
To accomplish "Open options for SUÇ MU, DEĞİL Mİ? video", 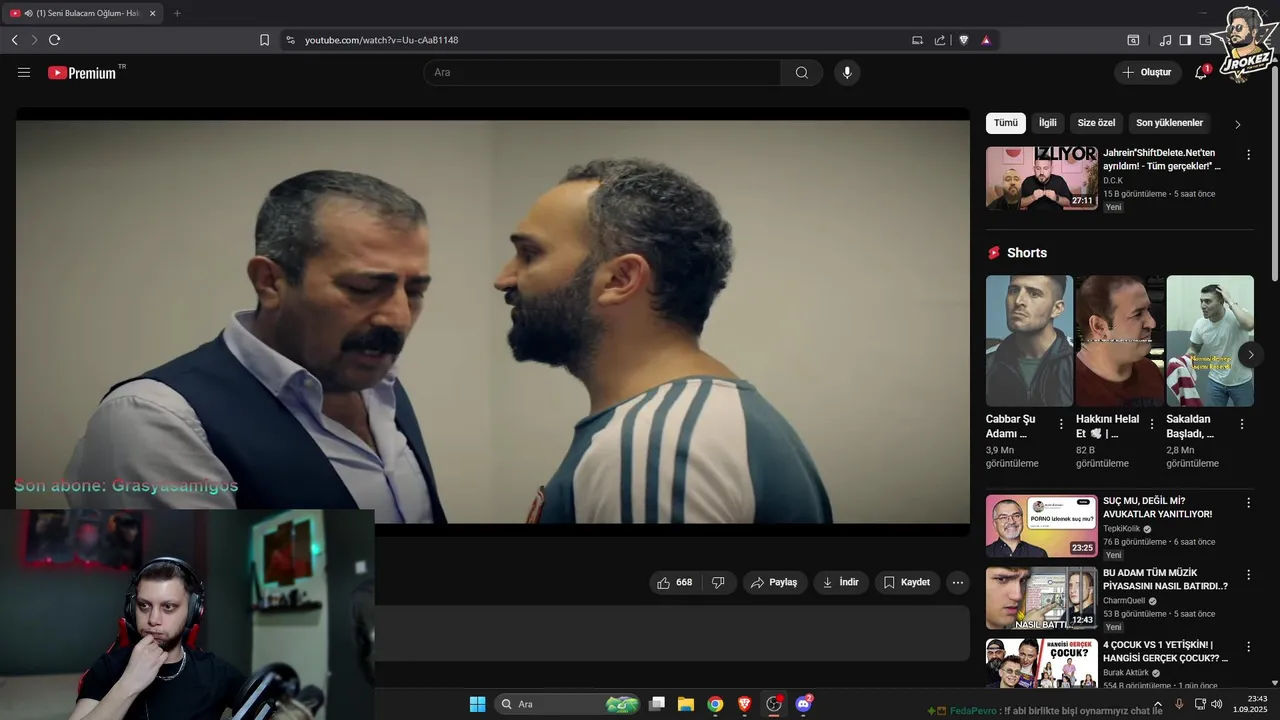I will click(1248, 502).
